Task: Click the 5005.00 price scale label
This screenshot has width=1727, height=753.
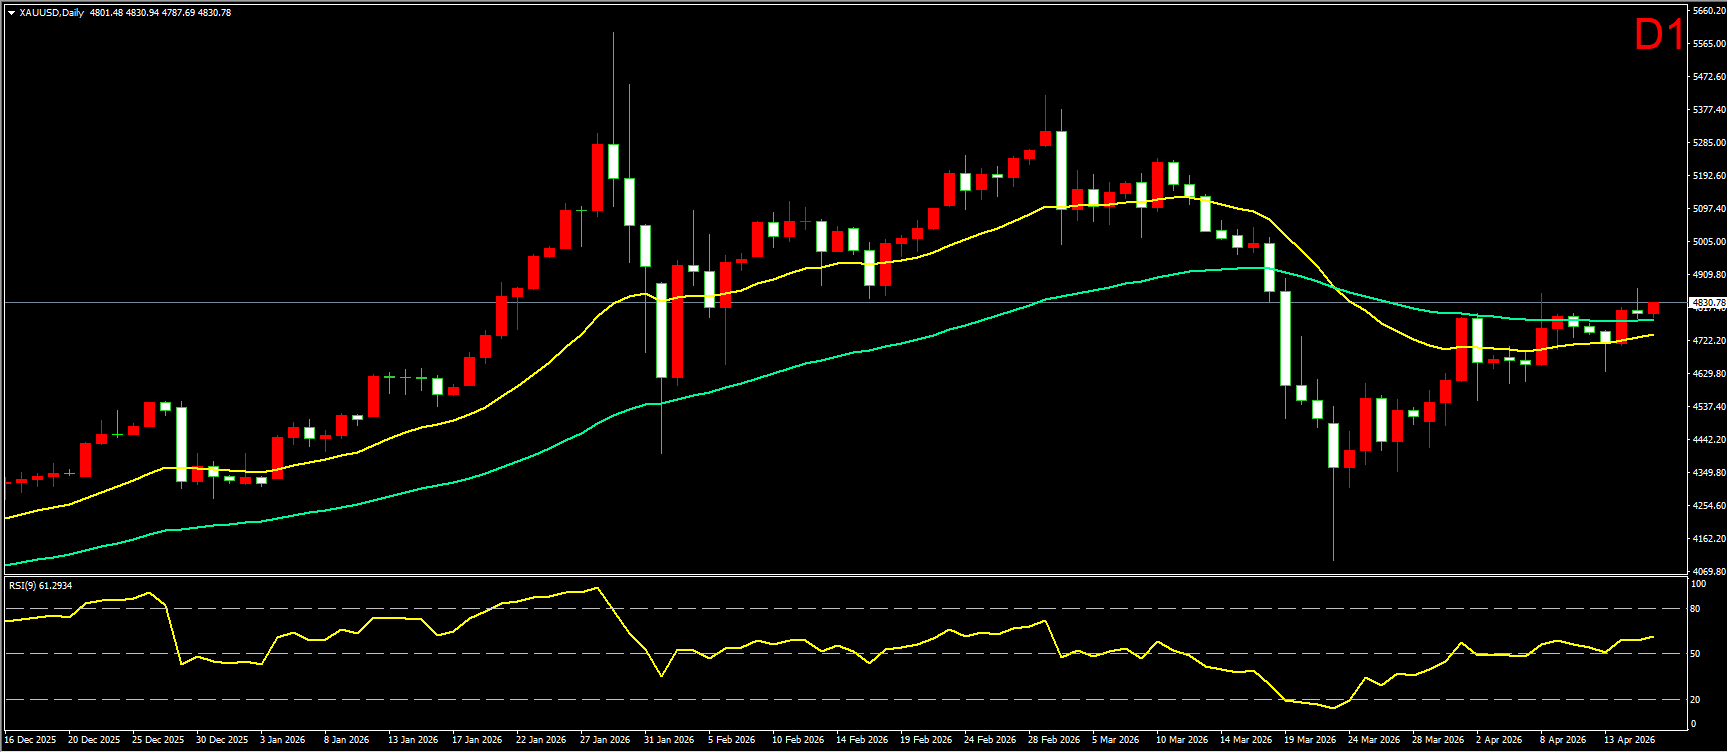Action: [1706, 242]
